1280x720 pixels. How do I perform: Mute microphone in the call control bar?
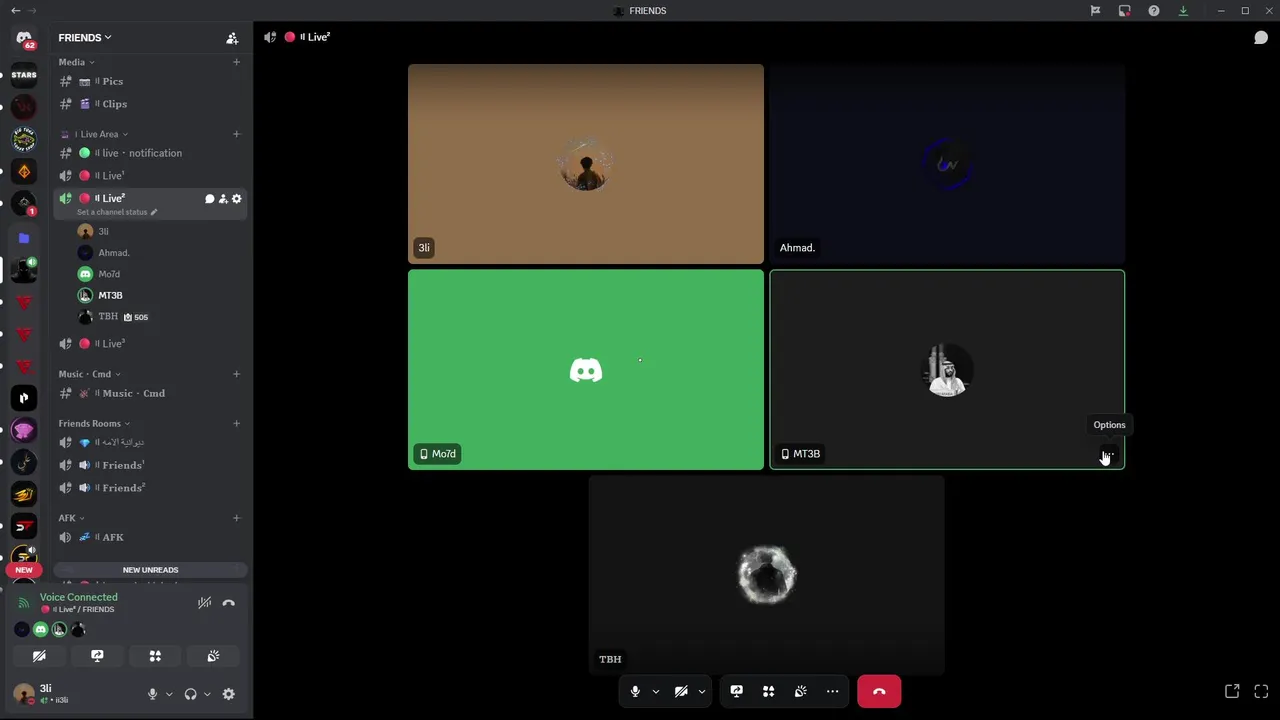pyautogui.click(x=635, y=691)
